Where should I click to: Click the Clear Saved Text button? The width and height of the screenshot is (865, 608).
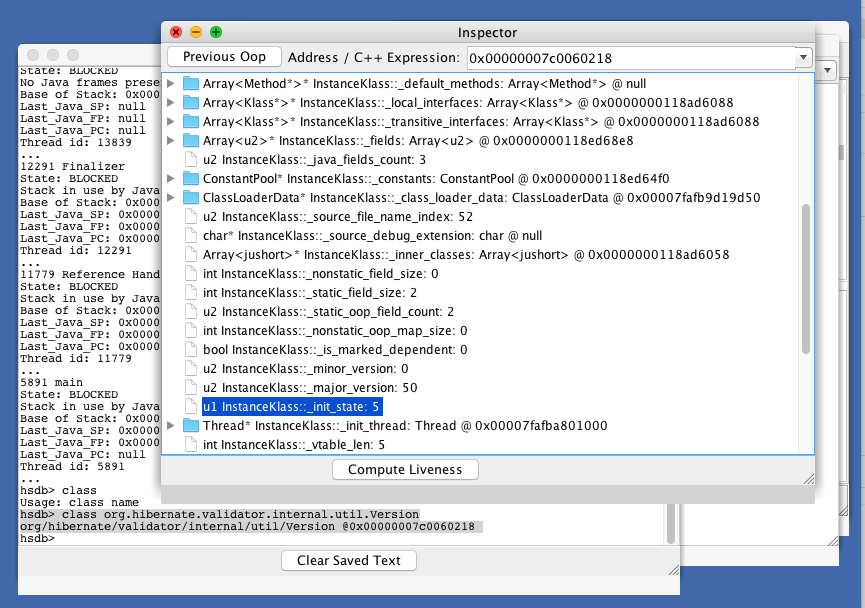pyautogui.click(x=348, y=560)
